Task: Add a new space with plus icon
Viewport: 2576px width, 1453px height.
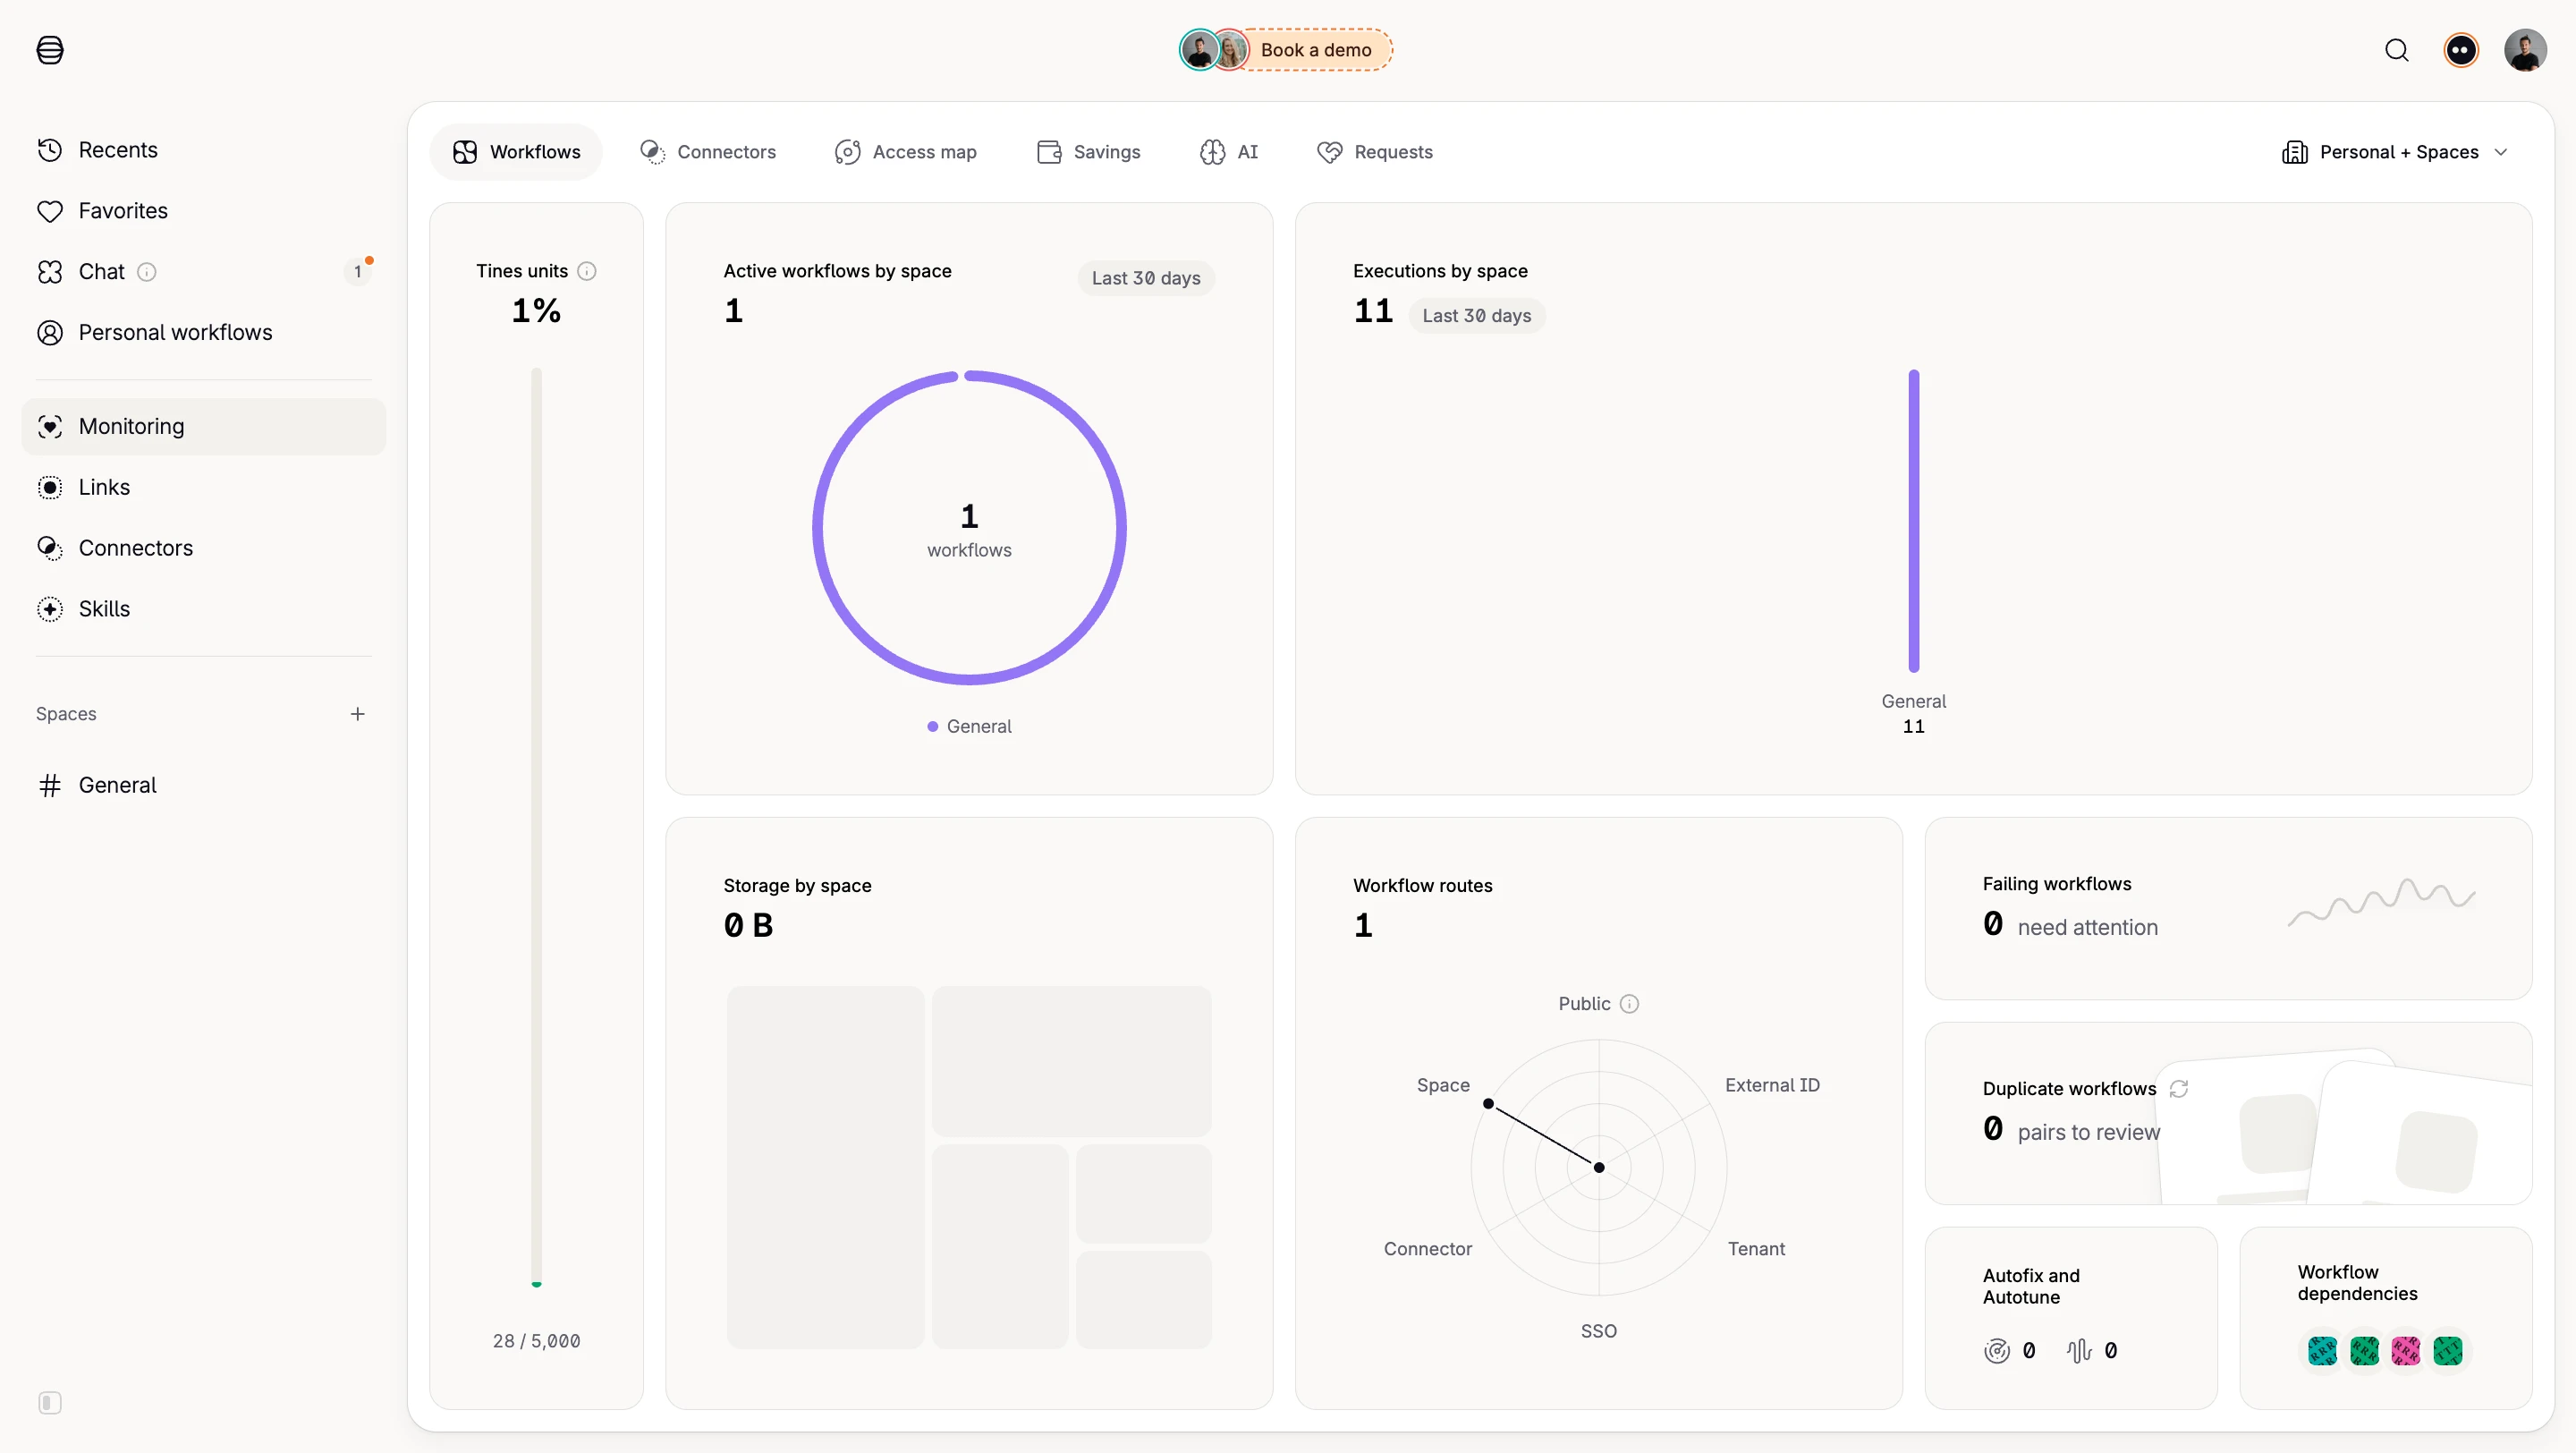Action: click(x=357, y=714)
